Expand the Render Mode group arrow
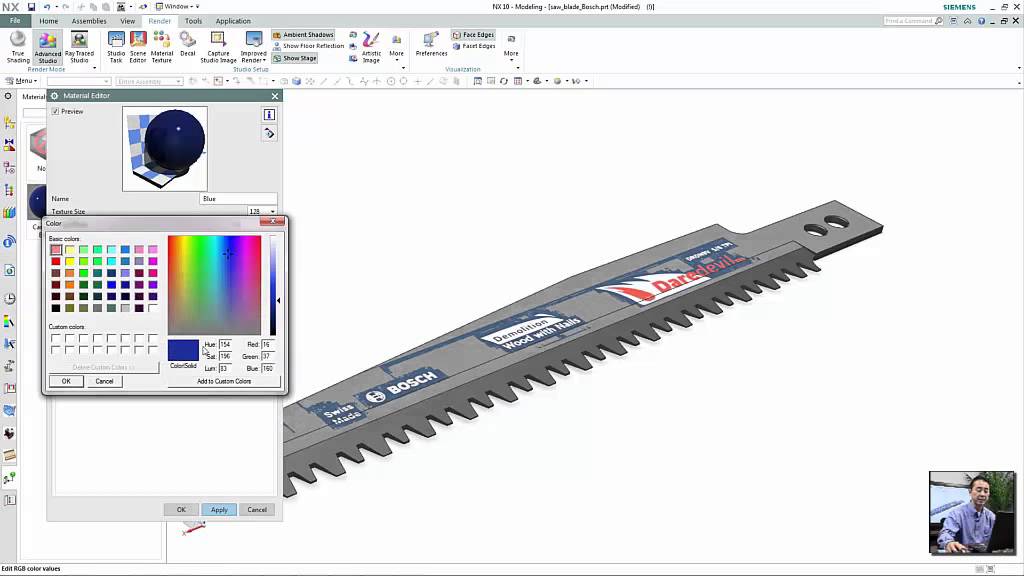Image resolution: width=1024 pixels, height=576 pixels. [95, 68]
